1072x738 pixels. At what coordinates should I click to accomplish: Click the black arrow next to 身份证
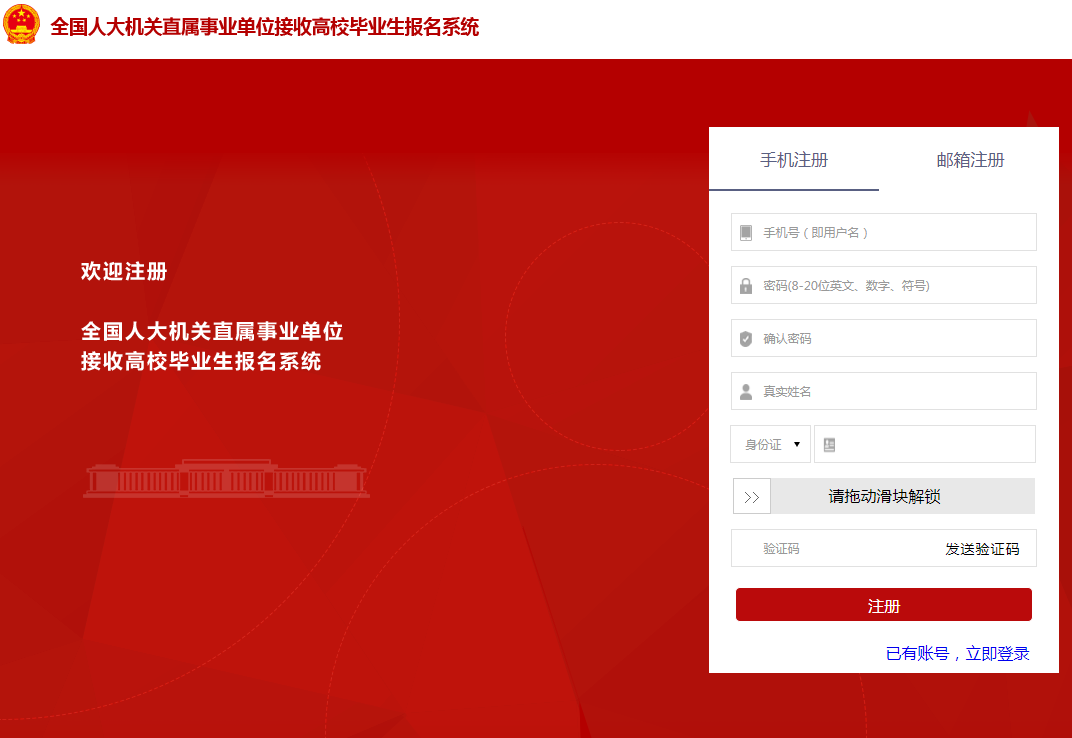click(x=797, y=445)
